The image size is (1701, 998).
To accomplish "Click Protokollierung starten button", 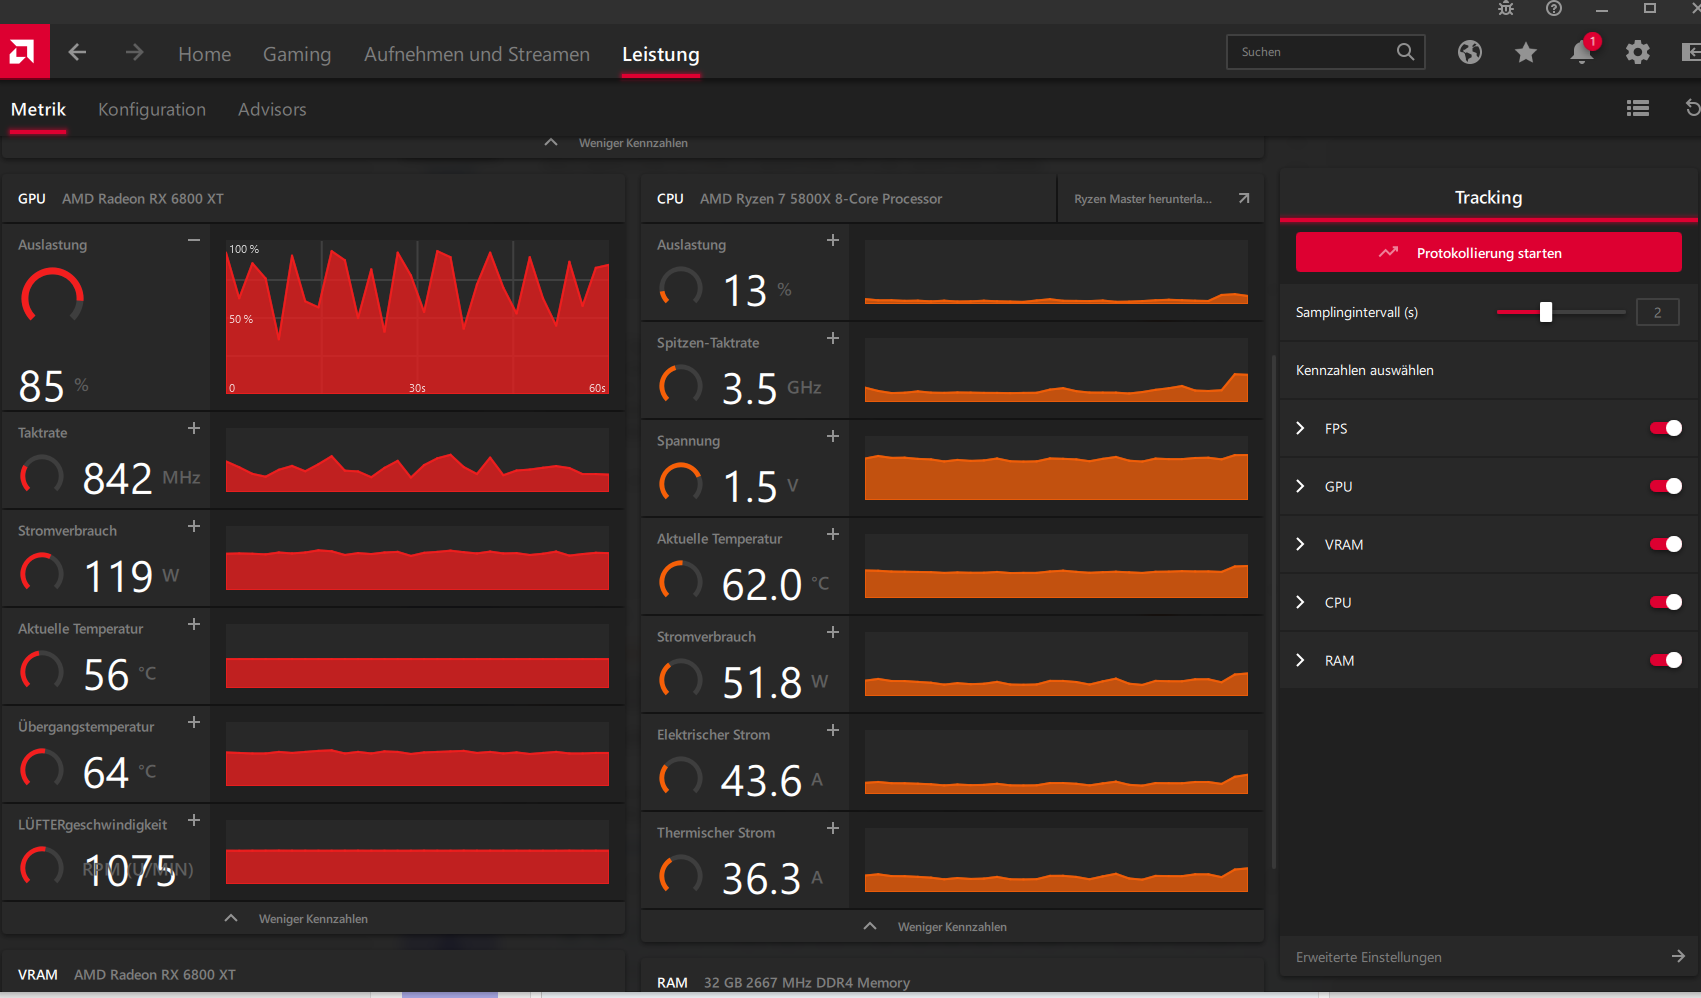I will point(1489,252).
